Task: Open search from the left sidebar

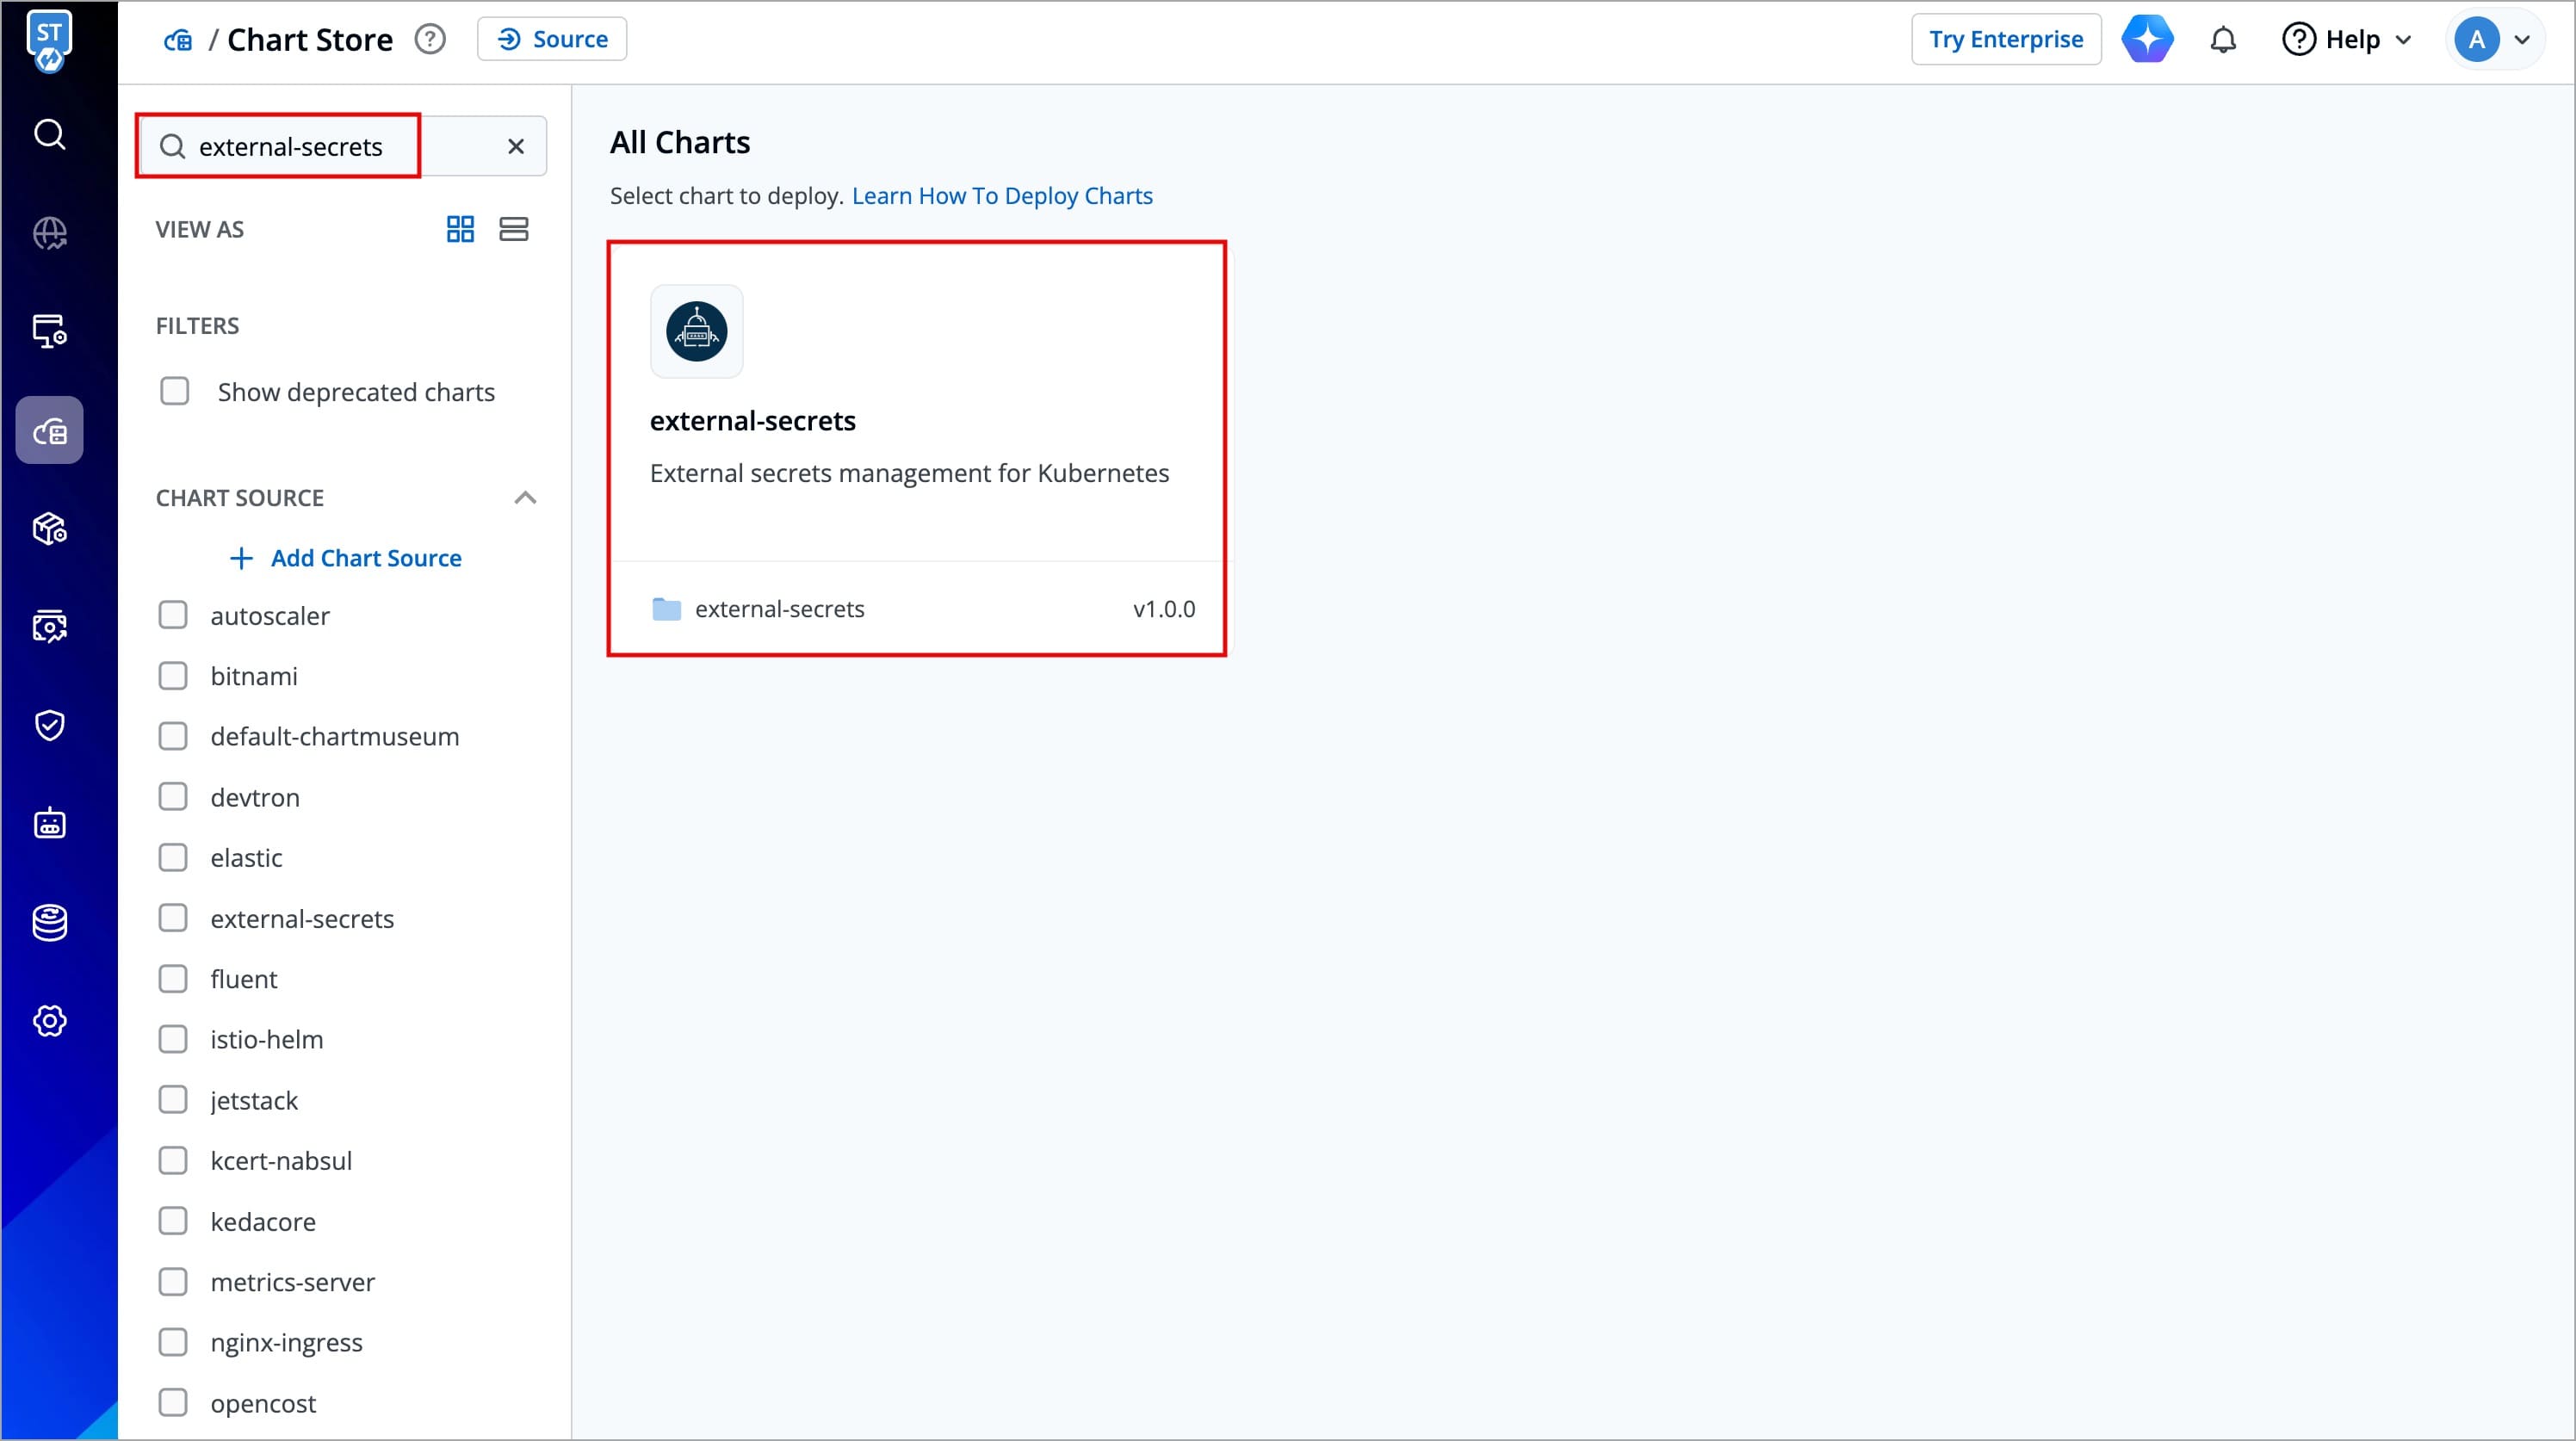Action: [49, 134]
